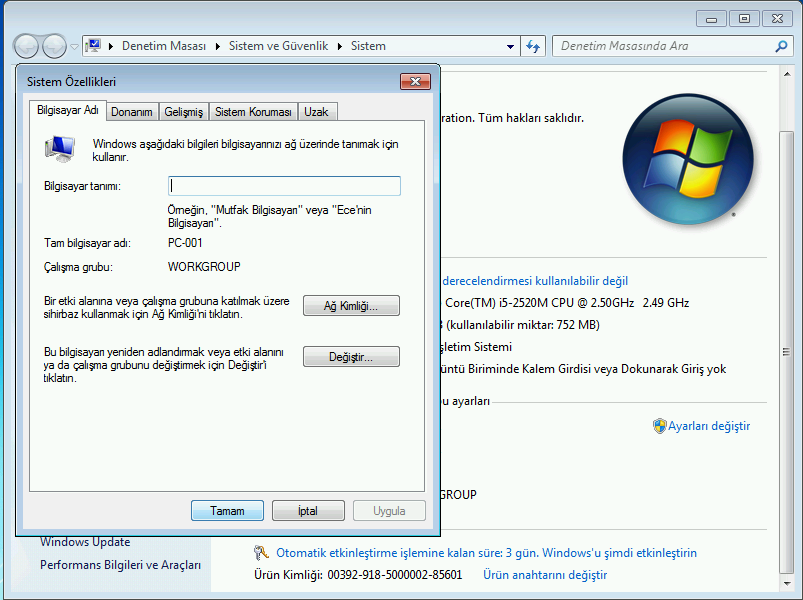Expand the arrow after Denetim Masası

pyautogui.click(x=218, y=46)
